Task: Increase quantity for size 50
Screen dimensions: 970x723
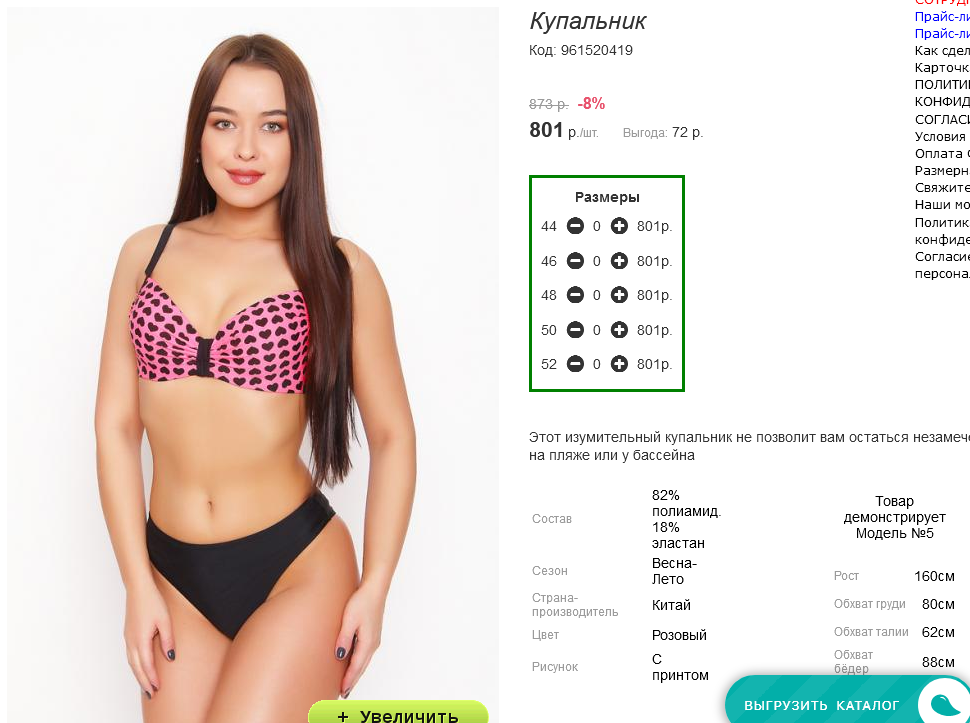Action: click(619, 330)
